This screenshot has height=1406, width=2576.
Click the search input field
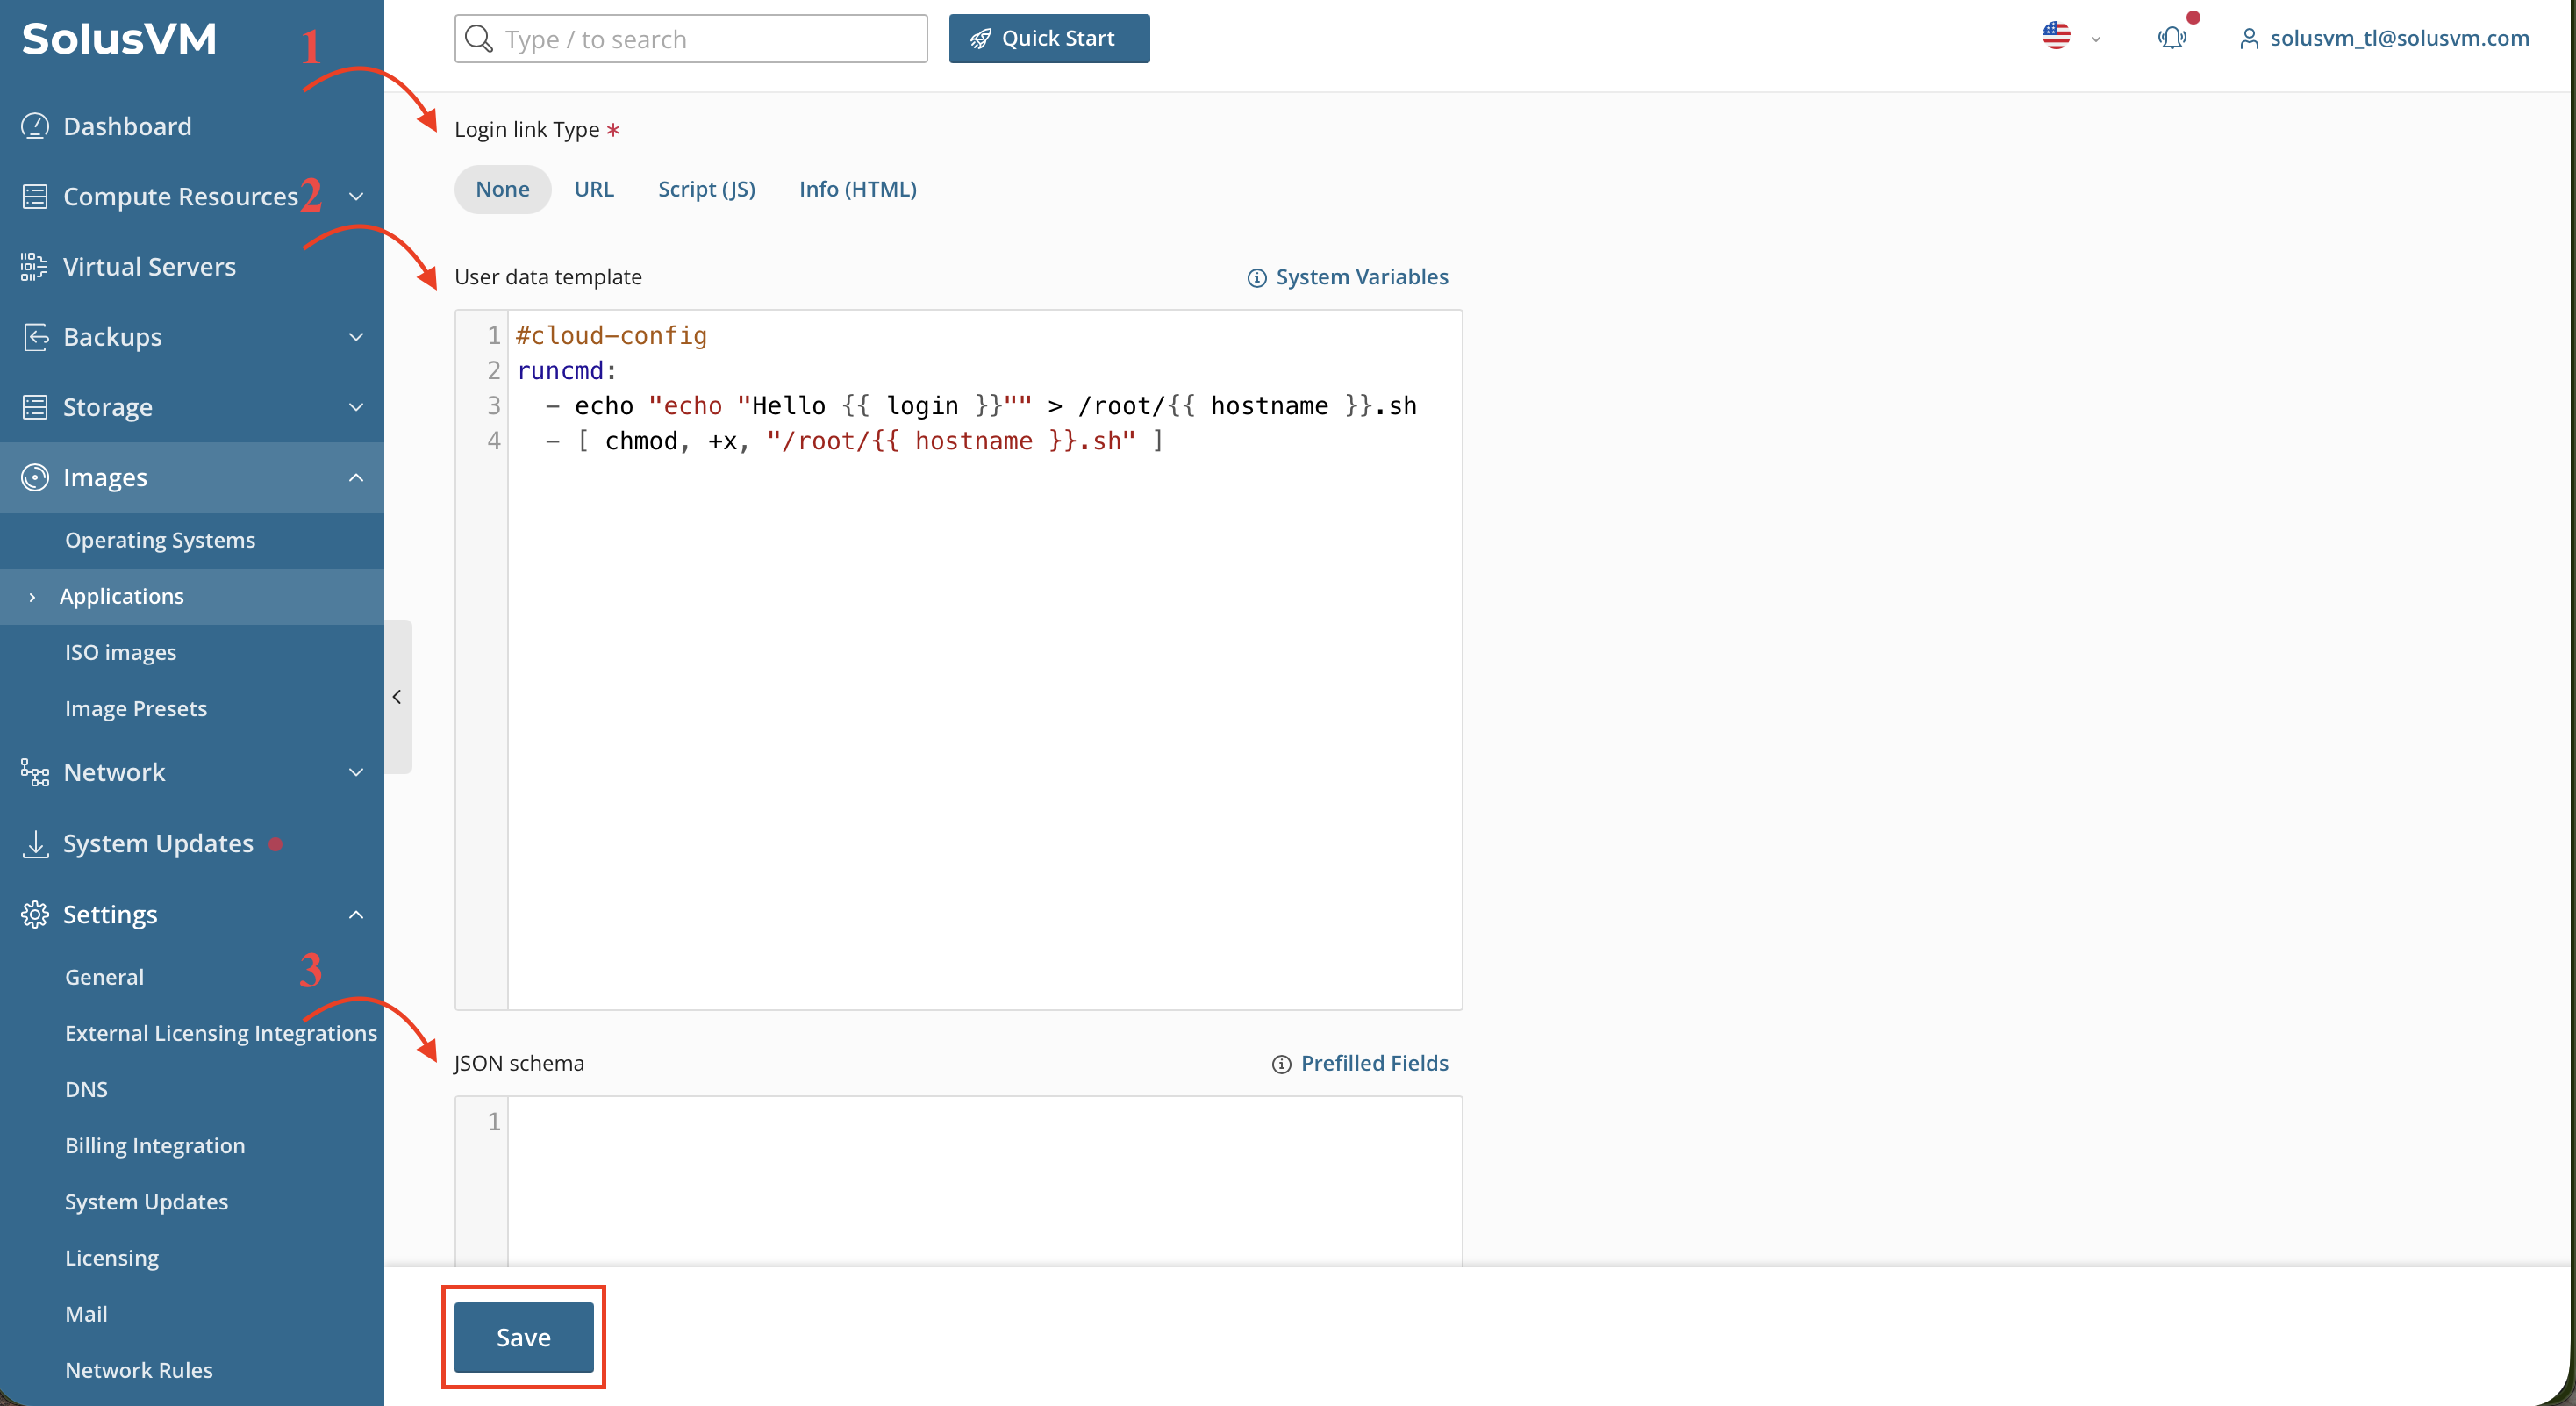[691, 39]
